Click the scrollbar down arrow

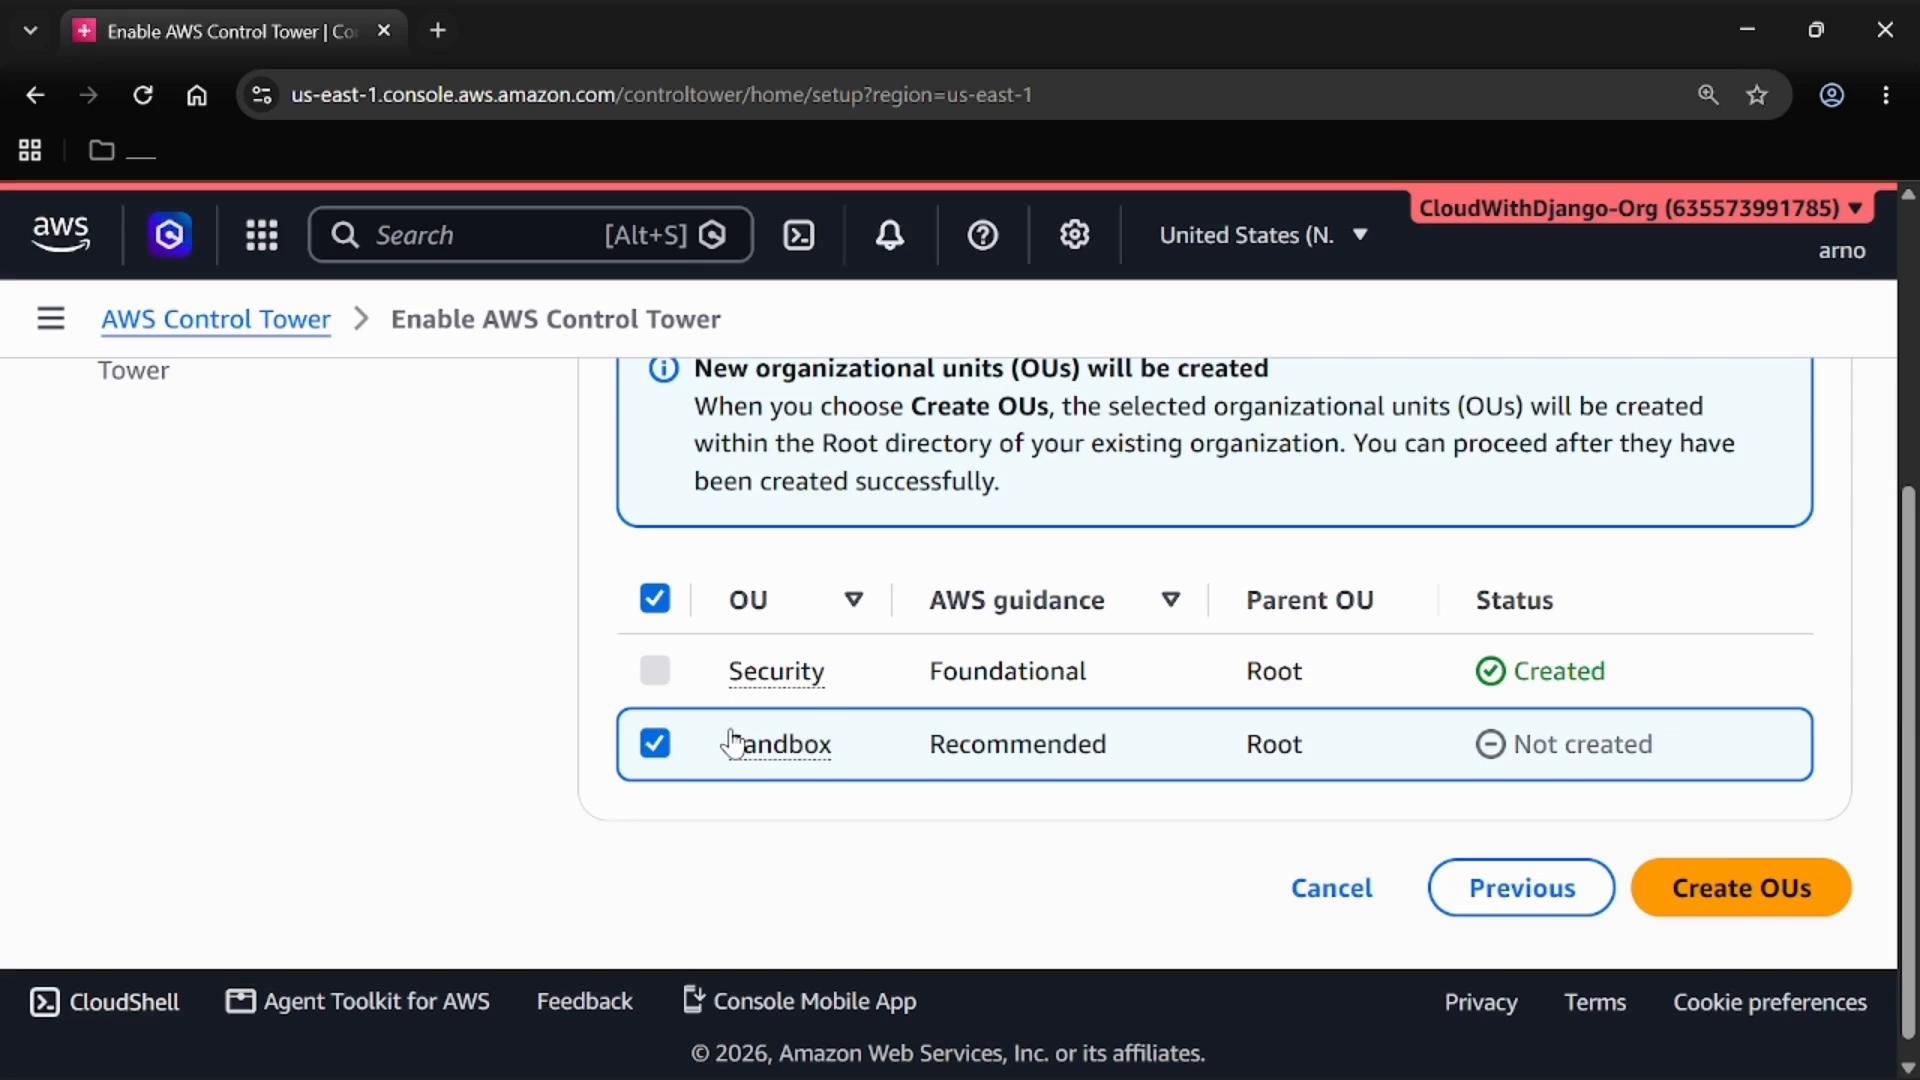pyautogui.click(x=1908, y=1067)
